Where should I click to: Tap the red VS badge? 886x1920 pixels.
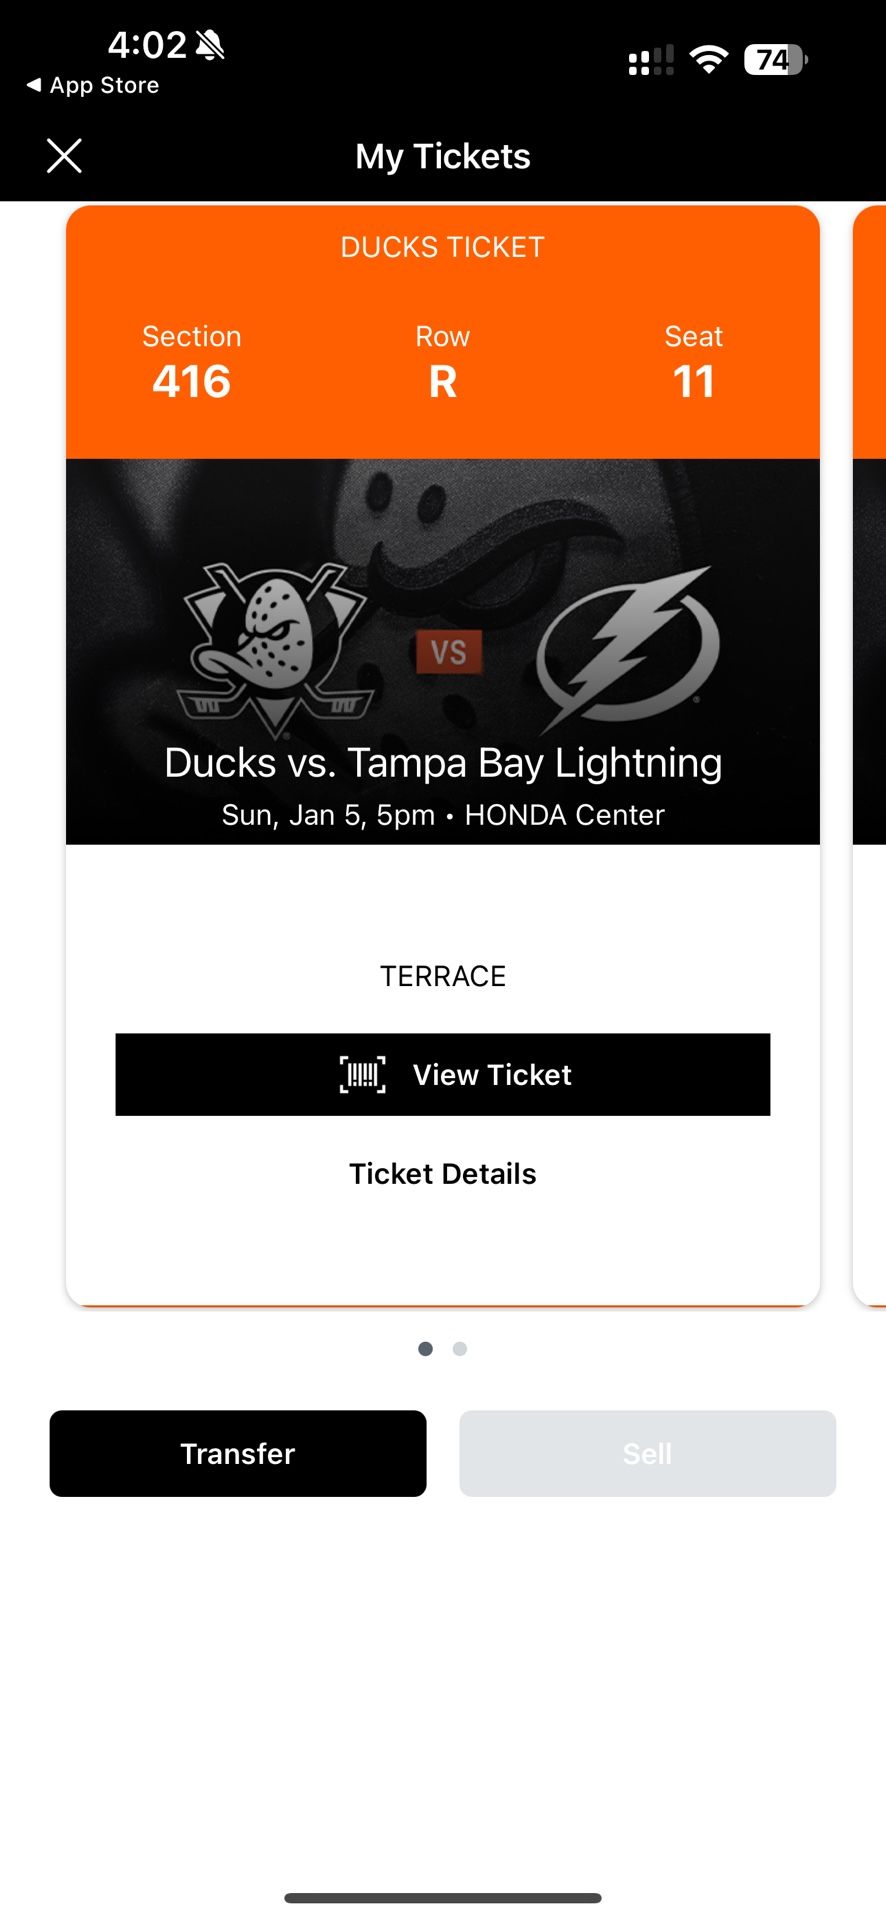click(449, 652)
